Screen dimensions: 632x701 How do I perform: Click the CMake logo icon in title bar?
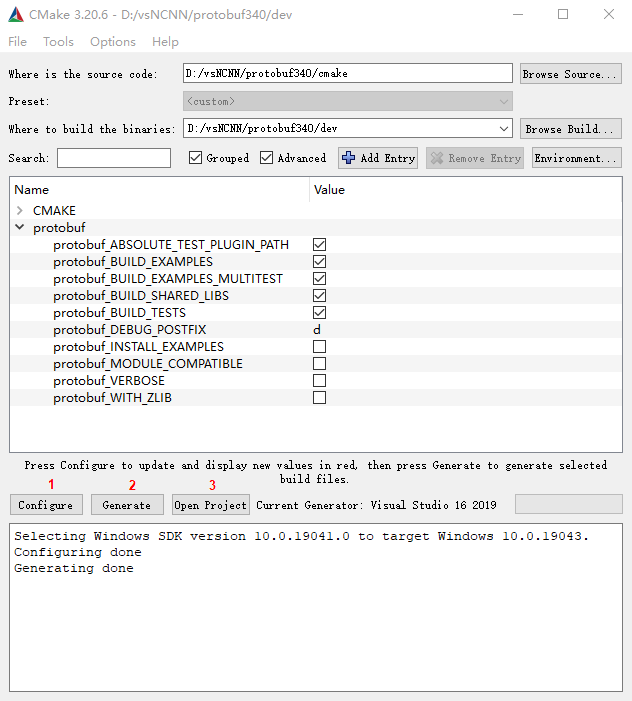pos(16,15)
